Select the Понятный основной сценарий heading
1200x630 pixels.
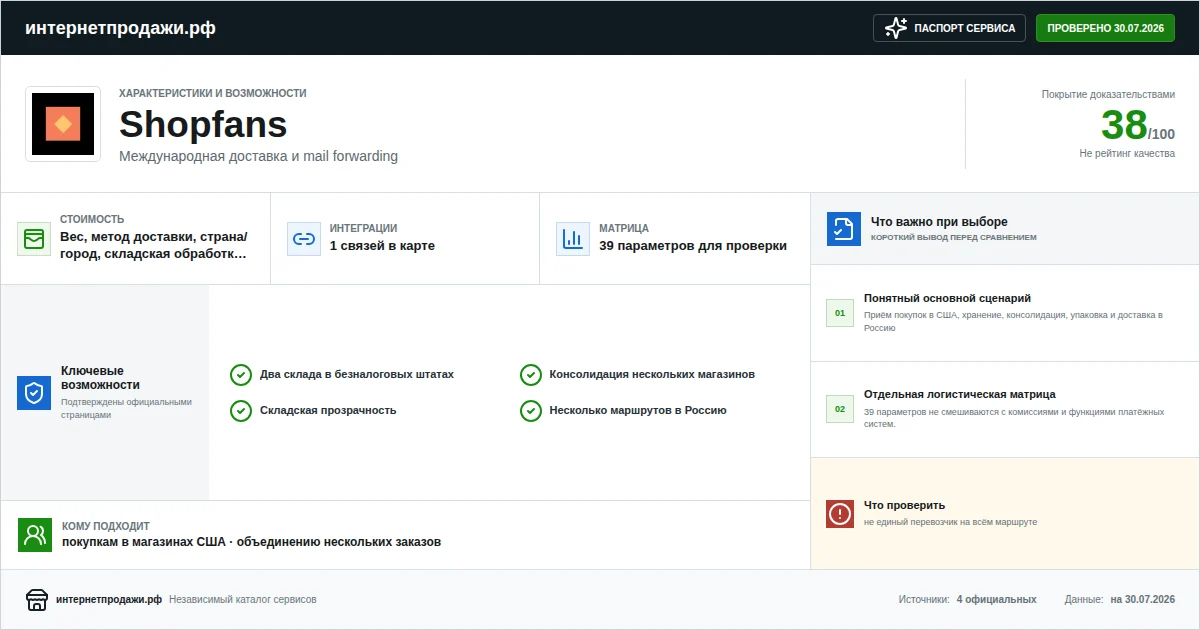(947, 298)
